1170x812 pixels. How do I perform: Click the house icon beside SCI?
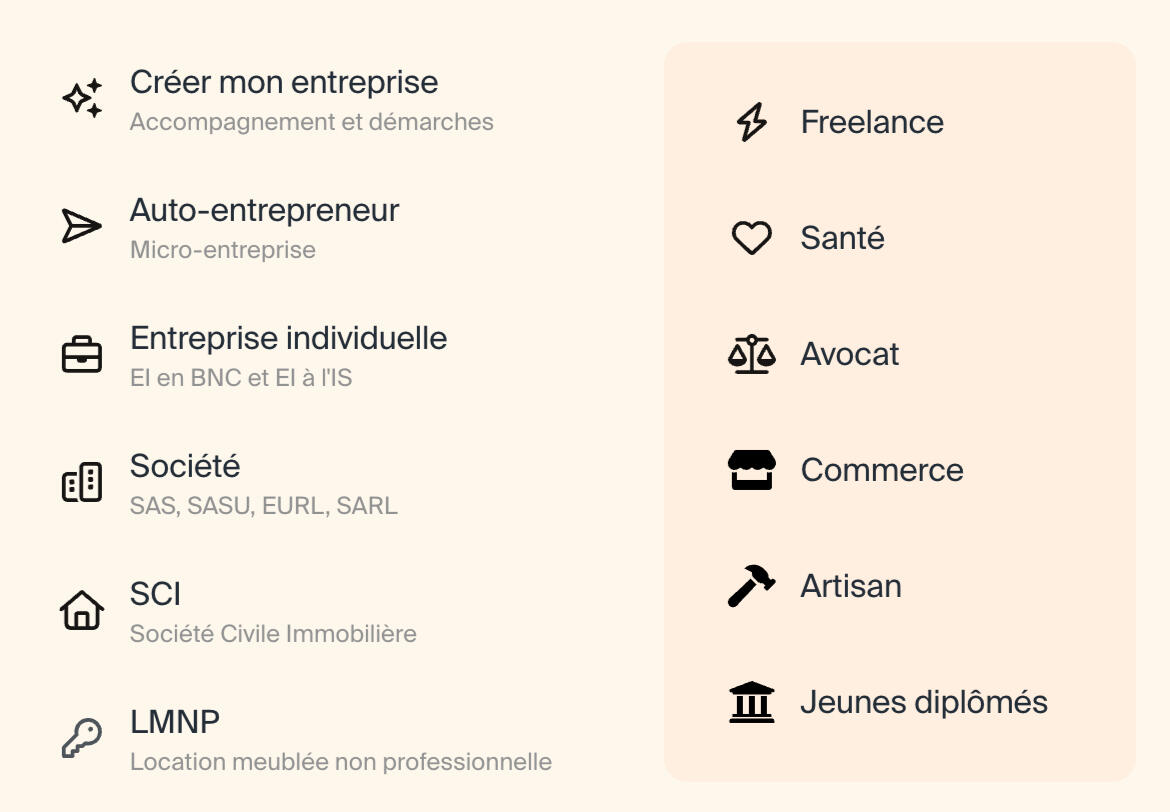coord(82,610)
